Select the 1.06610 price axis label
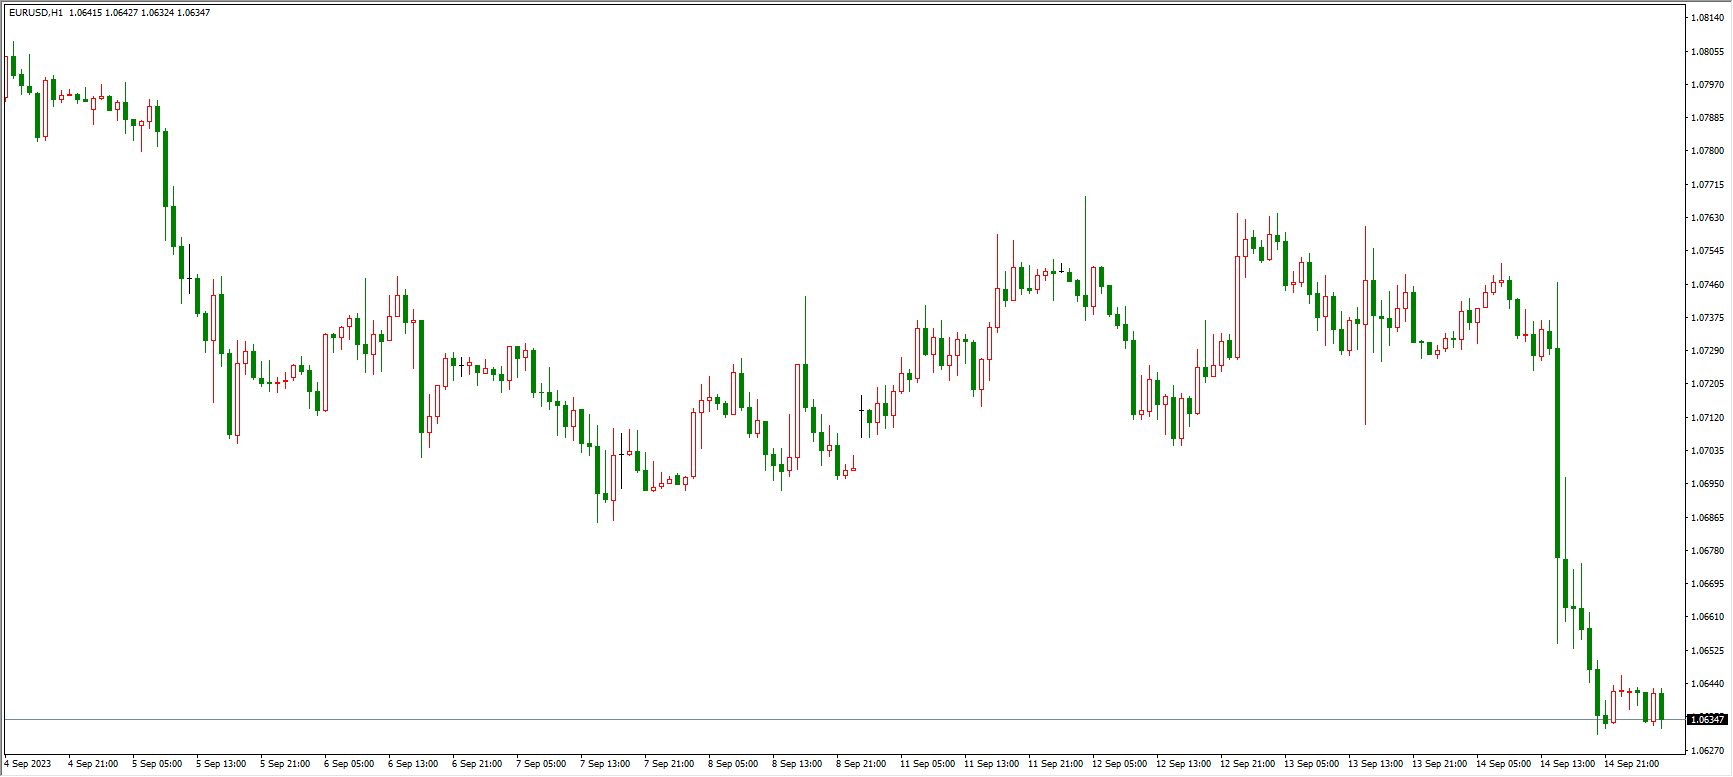This screenshot has width=1733, height=777. (1708, 617)
